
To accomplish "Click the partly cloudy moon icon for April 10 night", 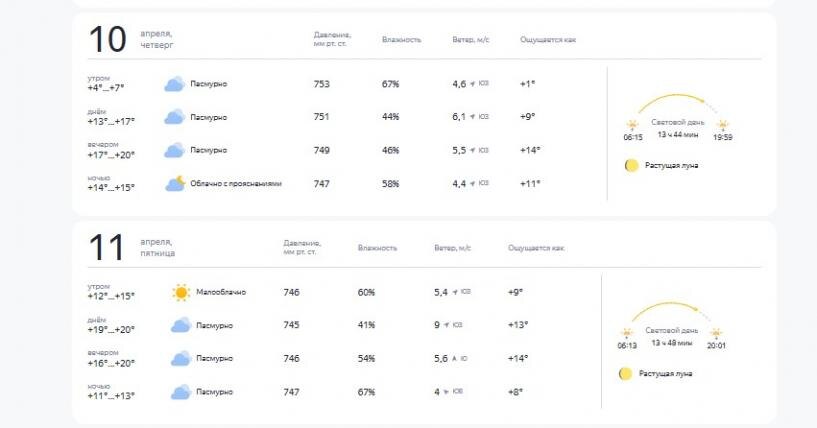I will (174, 183).
